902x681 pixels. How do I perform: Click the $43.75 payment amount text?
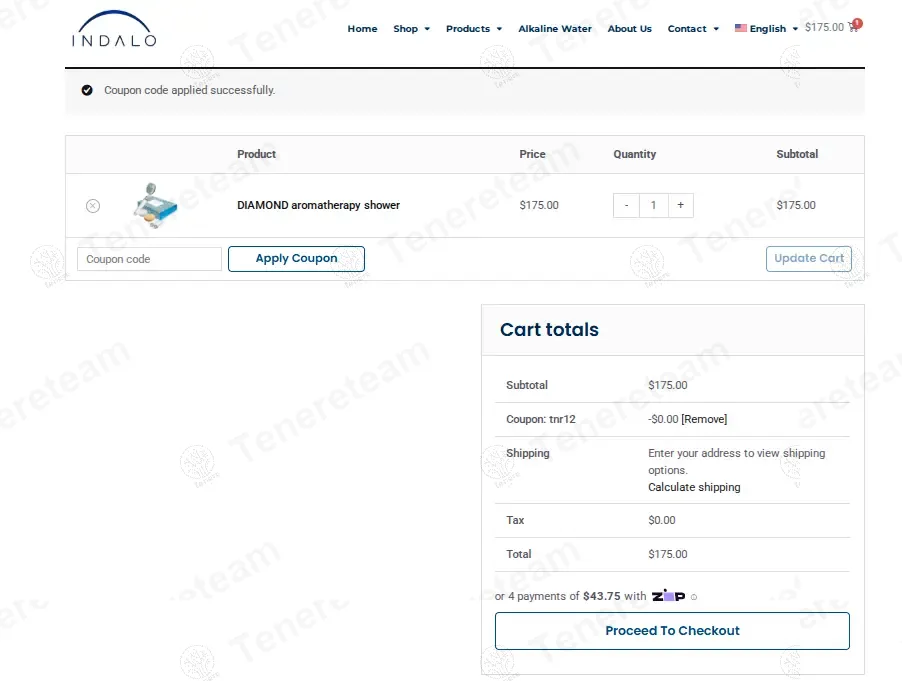602,596
